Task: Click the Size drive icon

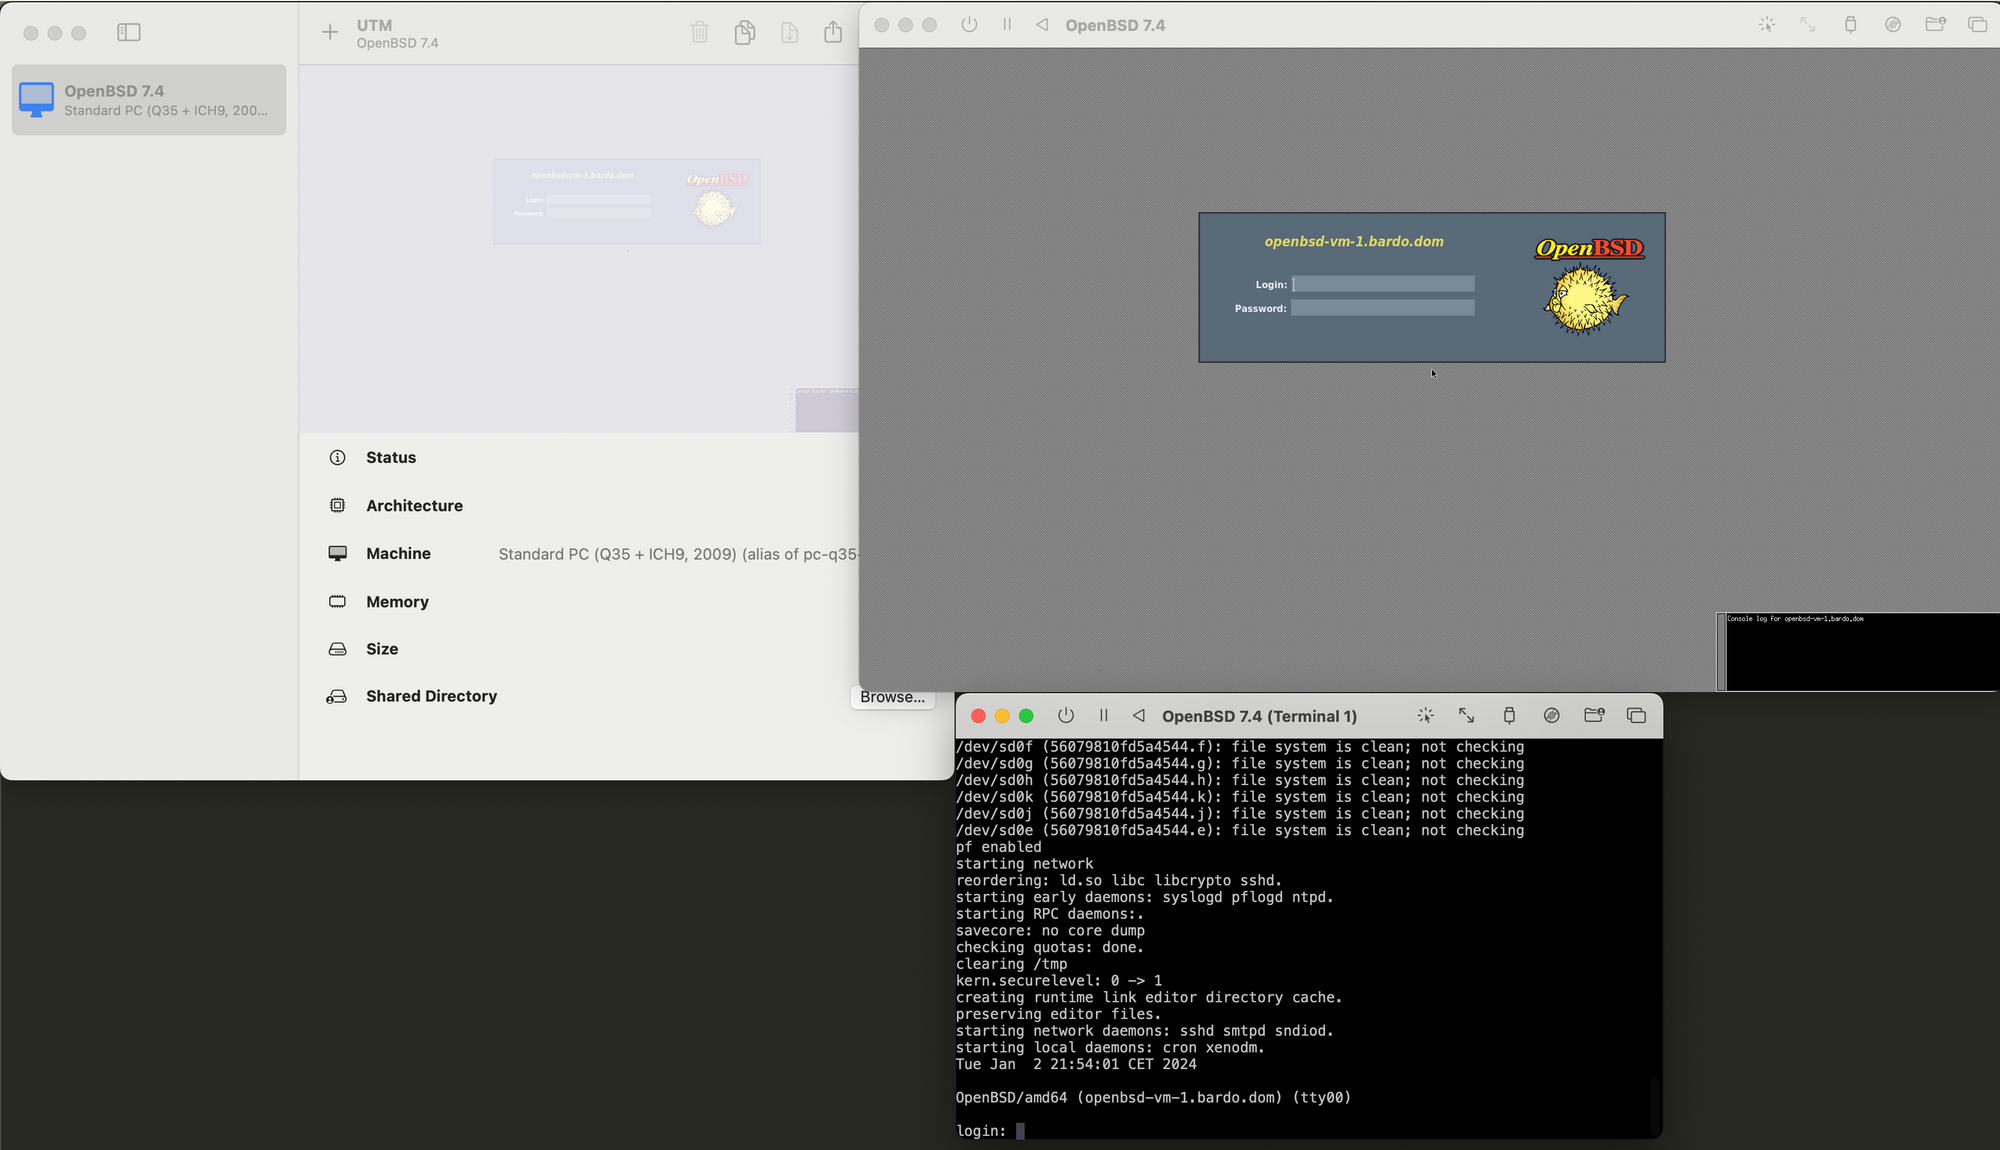Action: [338, 649]
